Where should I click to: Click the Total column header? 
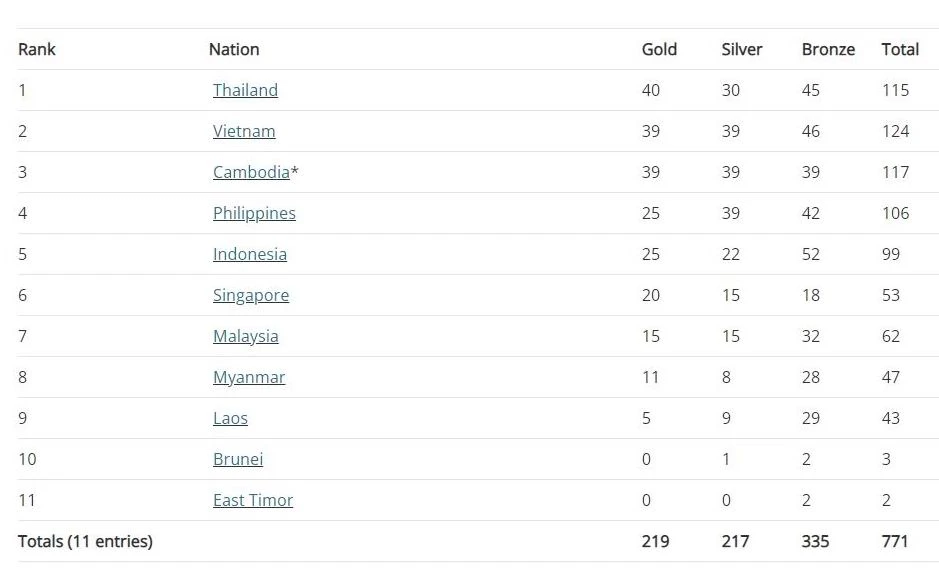coord(900,49)
